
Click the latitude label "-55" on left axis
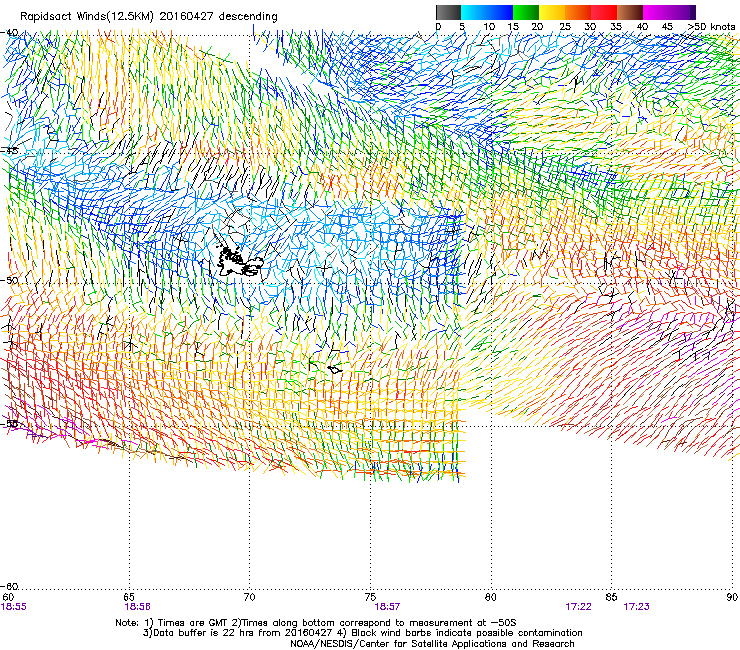pos(9,423)
